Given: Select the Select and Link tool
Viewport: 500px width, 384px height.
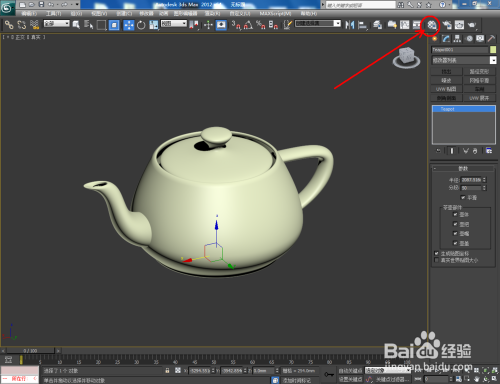Looking at the screenshot, I should click(9, 25).
